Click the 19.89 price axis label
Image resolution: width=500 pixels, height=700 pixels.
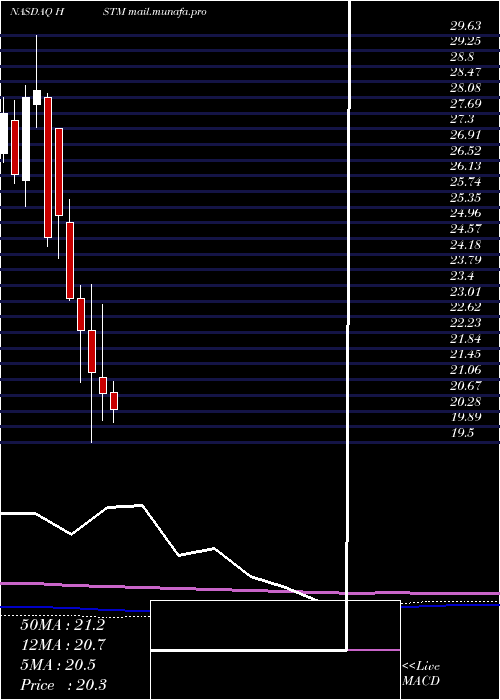(465, 417)
